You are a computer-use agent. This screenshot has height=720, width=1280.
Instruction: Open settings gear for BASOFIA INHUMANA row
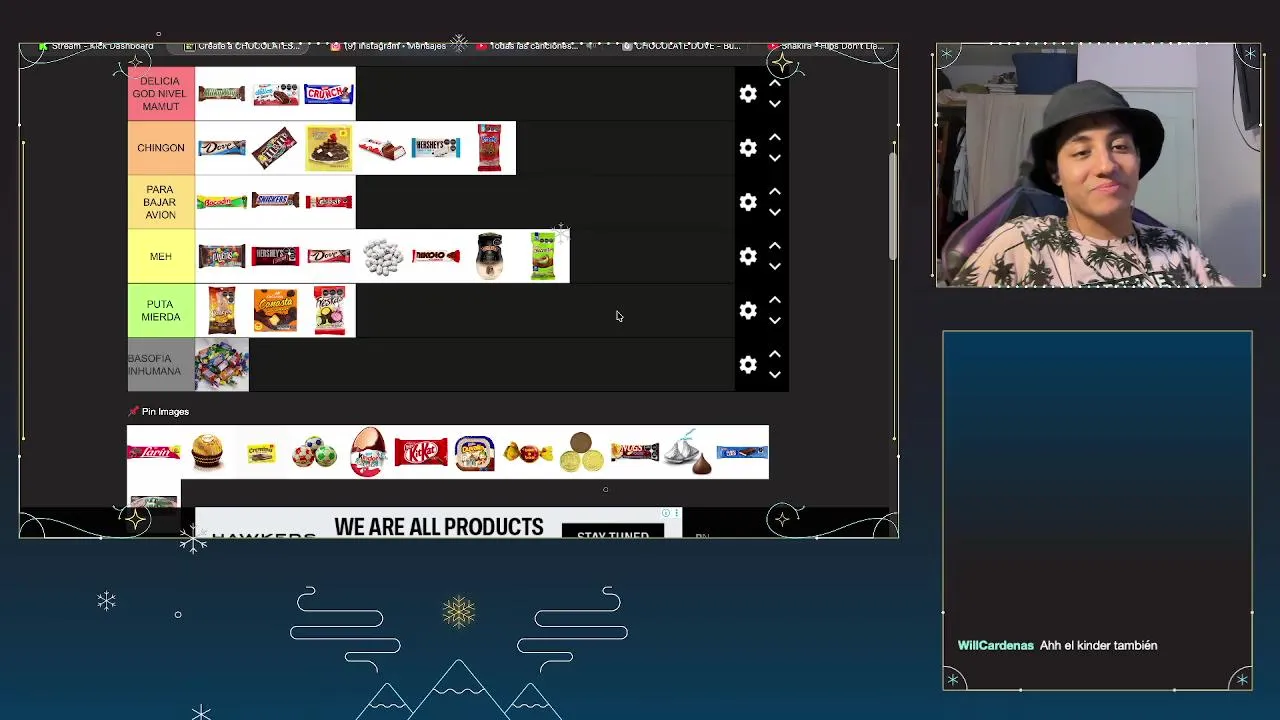click(748, 365)
